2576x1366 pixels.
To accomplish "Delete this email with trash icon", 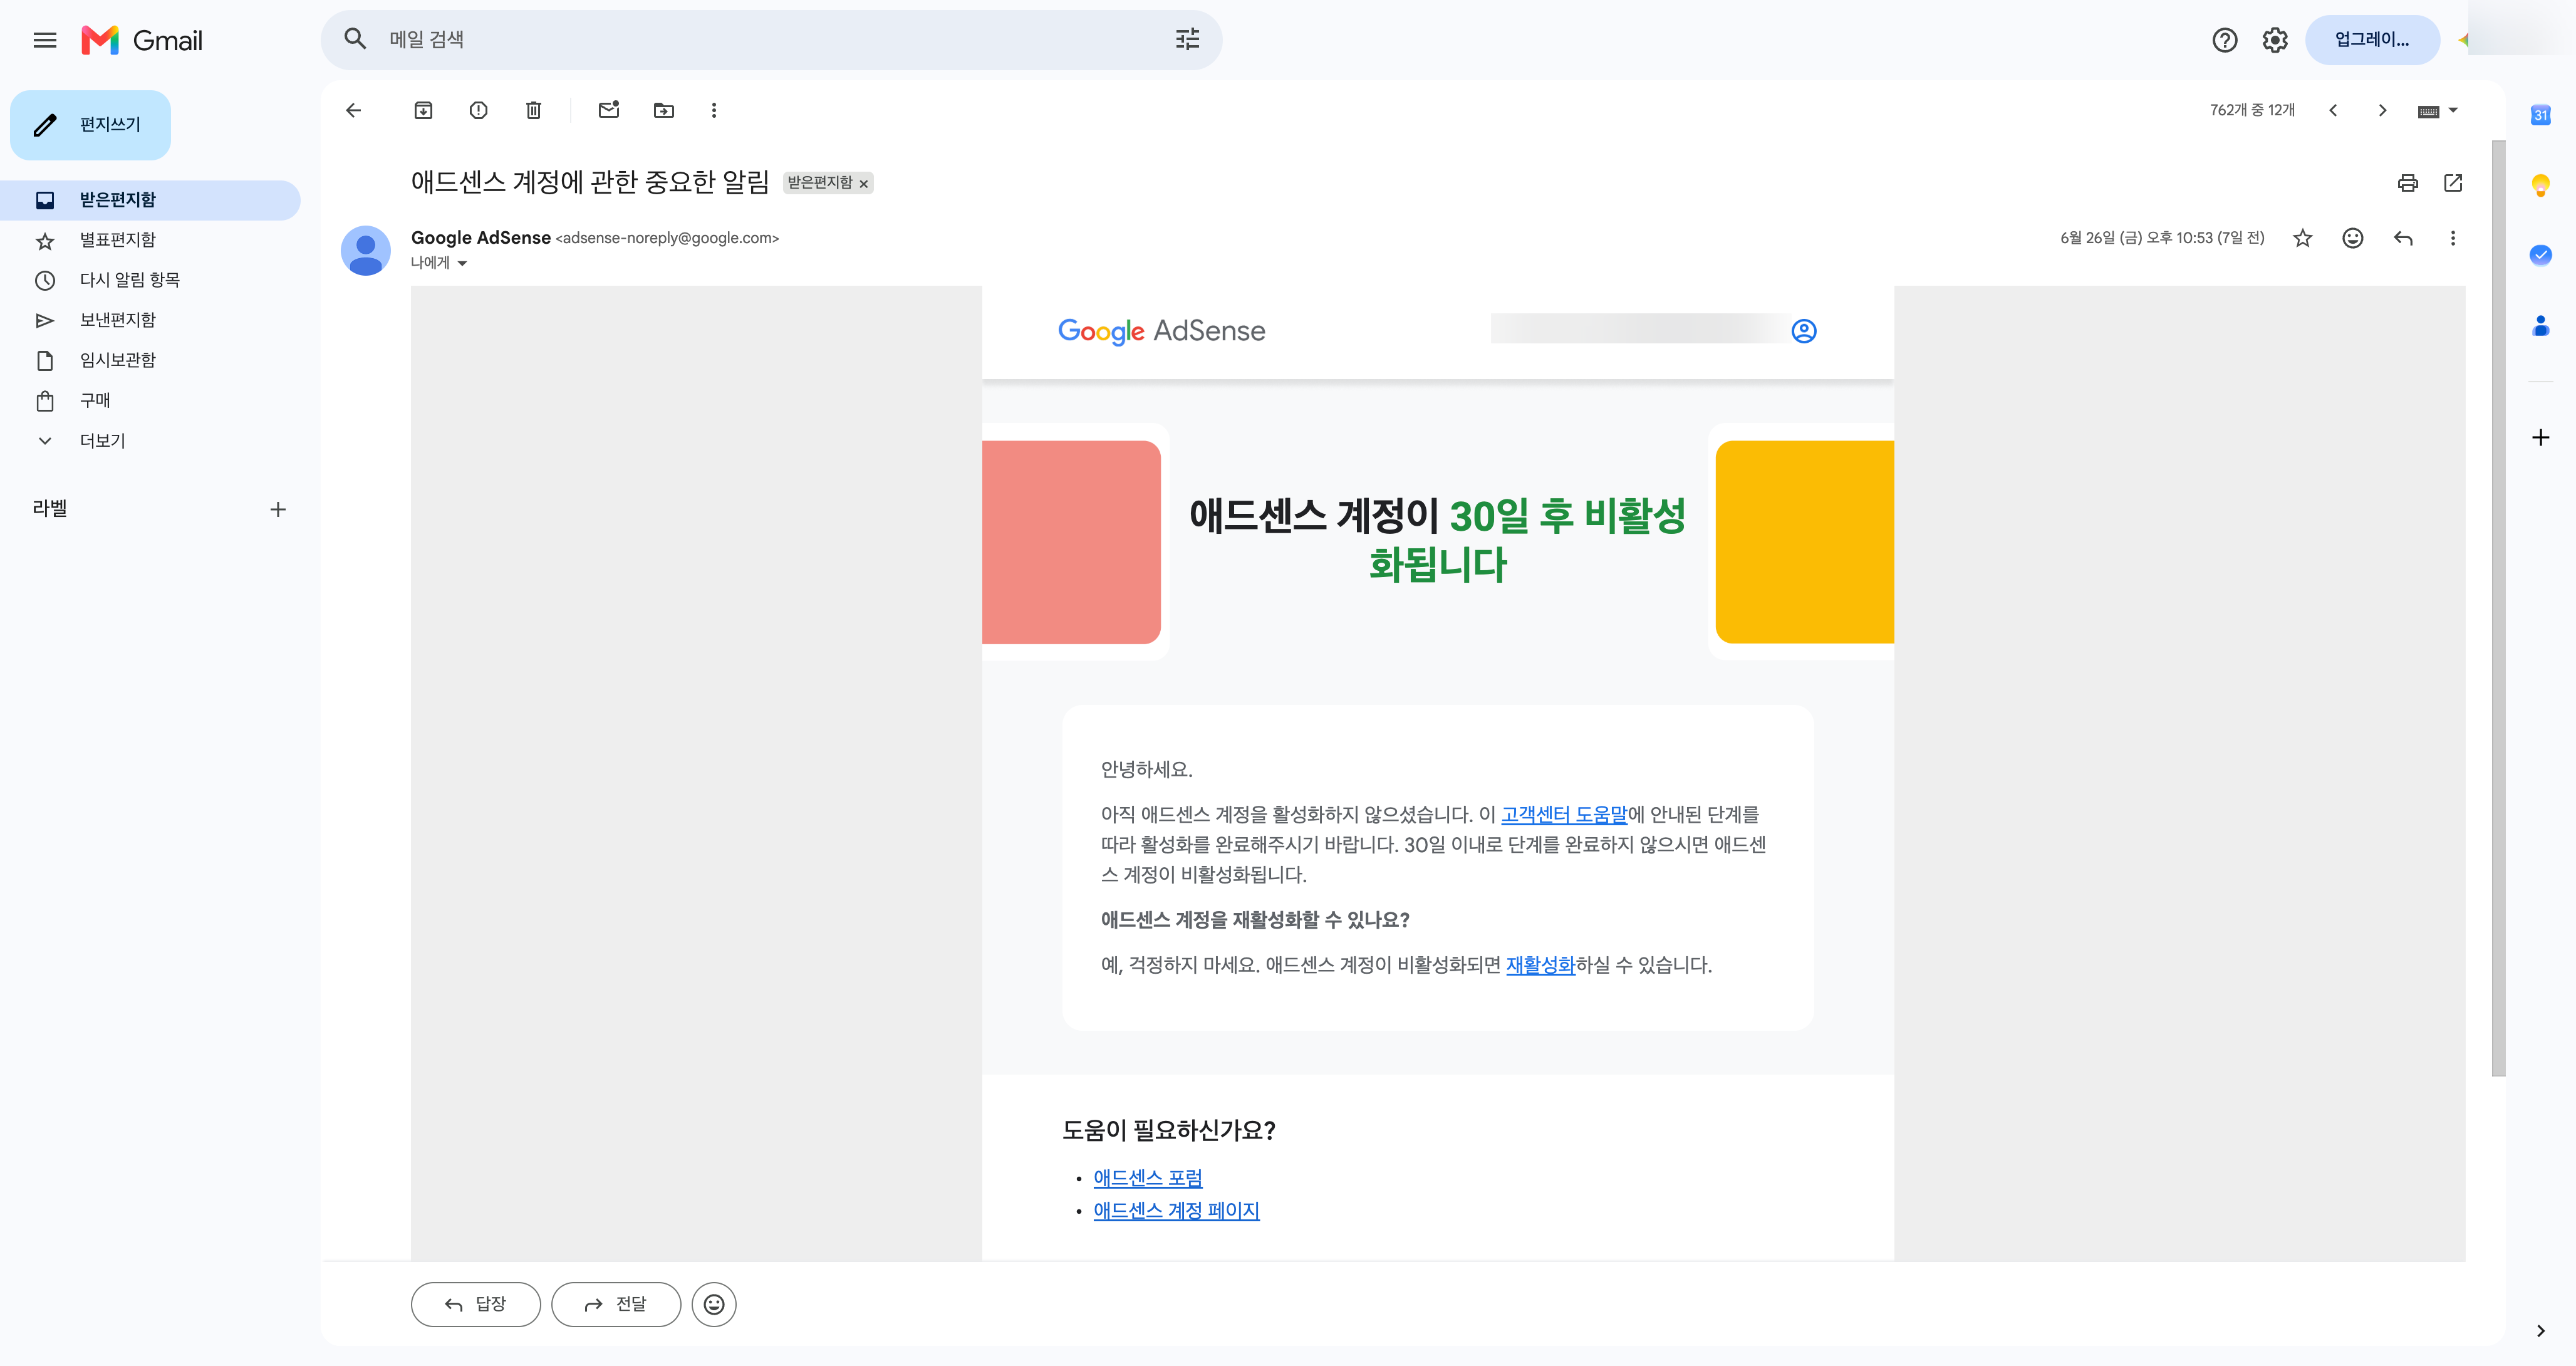I will [x=533, y=110].
